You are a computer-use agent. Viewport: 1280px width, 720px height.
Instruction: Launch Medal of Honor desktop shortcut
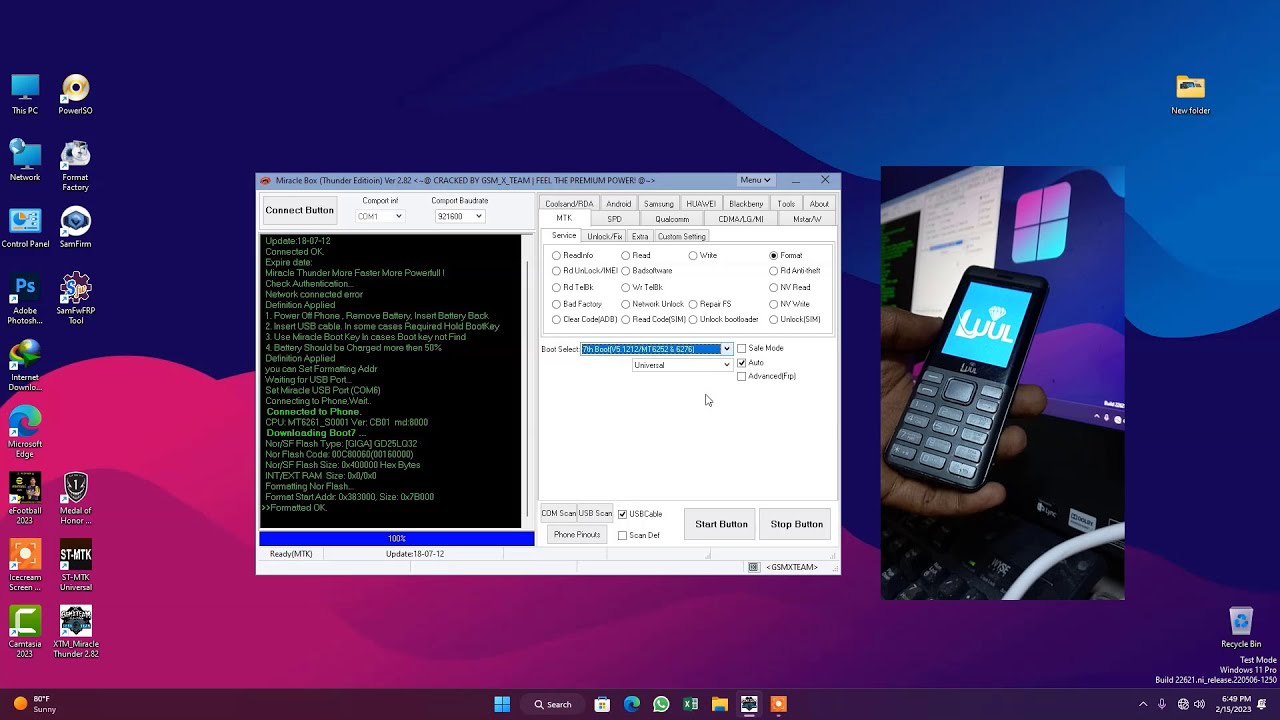tap(75, 499)
